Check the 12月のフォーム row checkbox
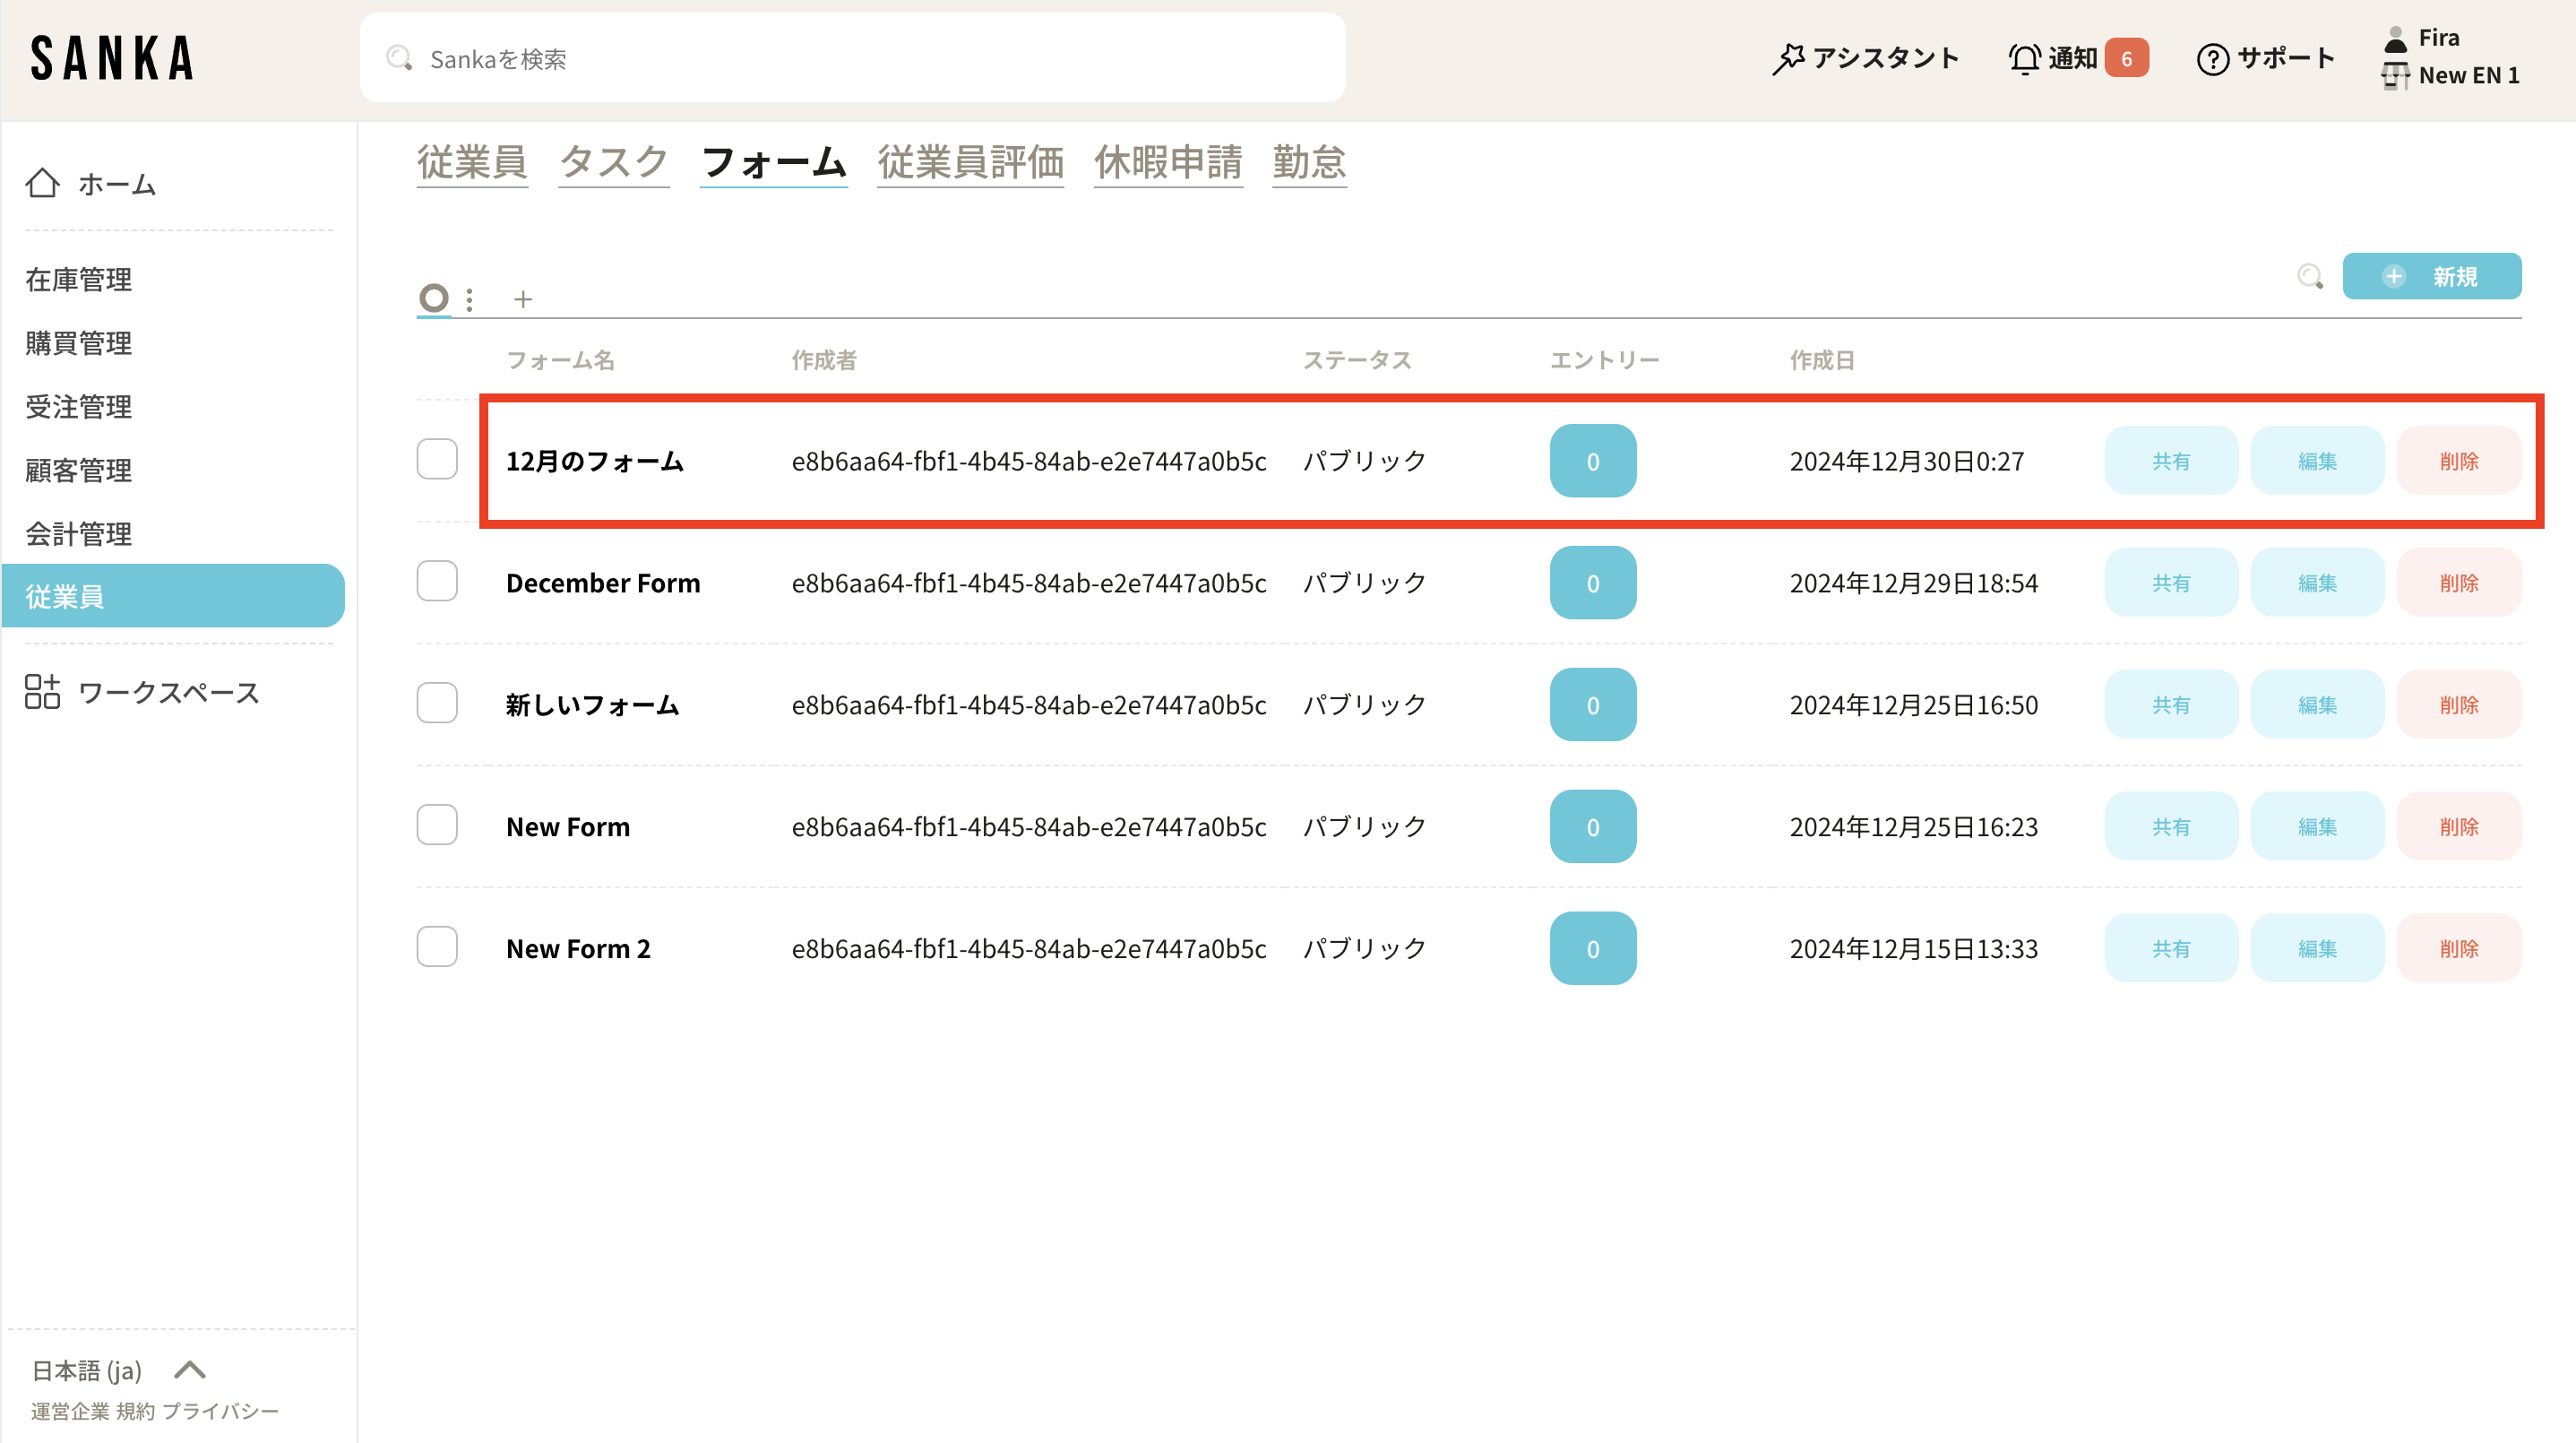The image size is (2576, 1443). (x=437, y=460)
